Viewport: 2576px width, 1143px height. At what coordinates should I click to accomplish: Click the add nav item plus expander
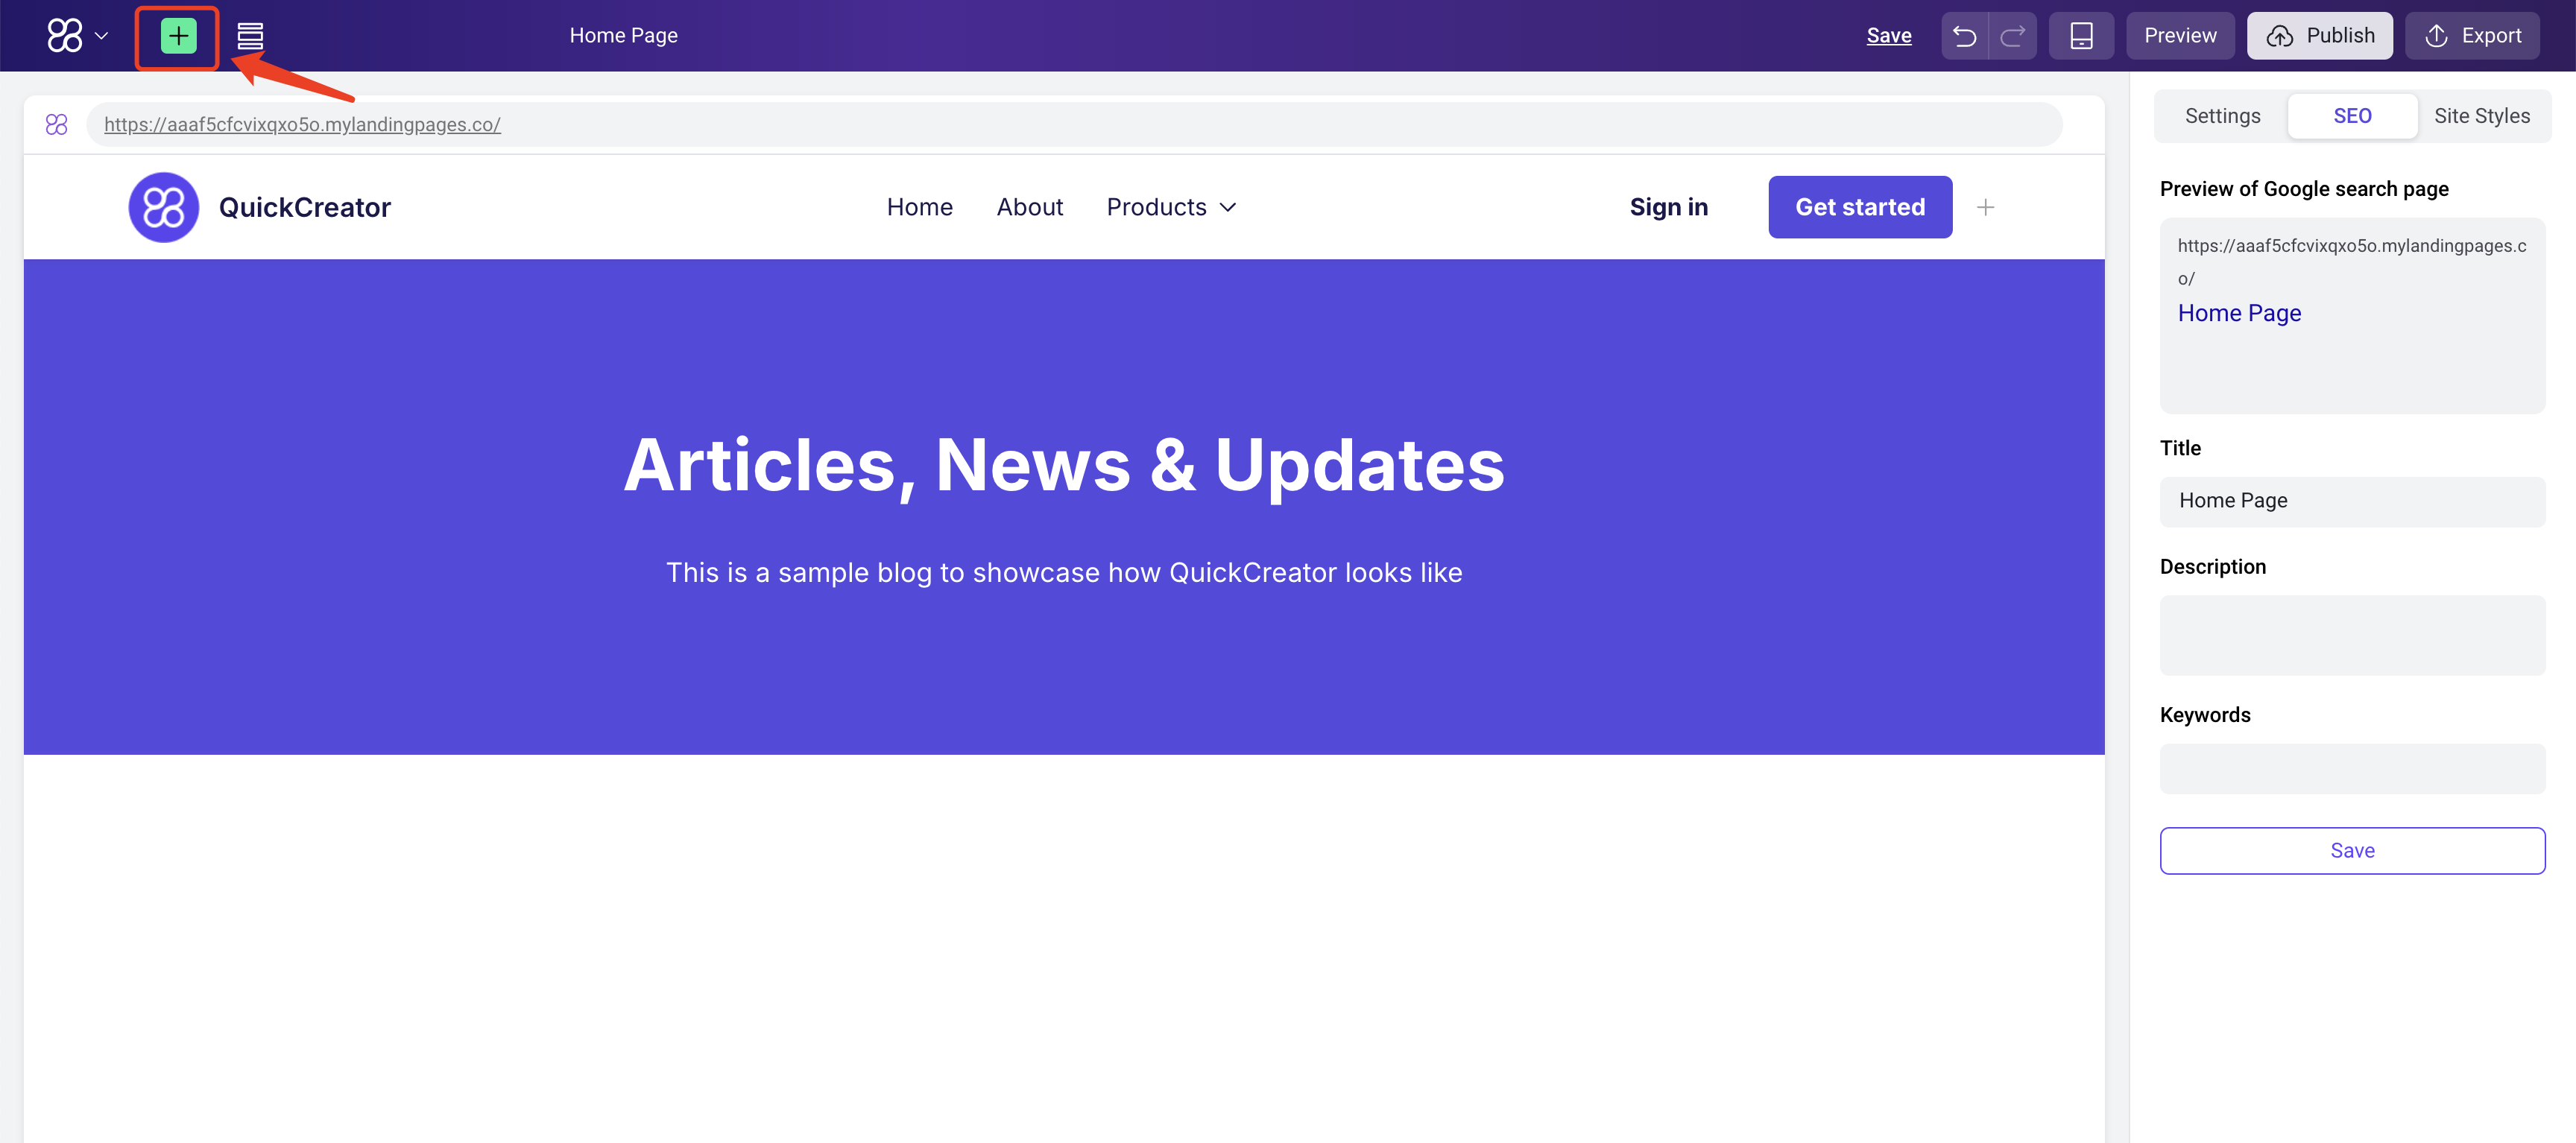point(1986,206)
